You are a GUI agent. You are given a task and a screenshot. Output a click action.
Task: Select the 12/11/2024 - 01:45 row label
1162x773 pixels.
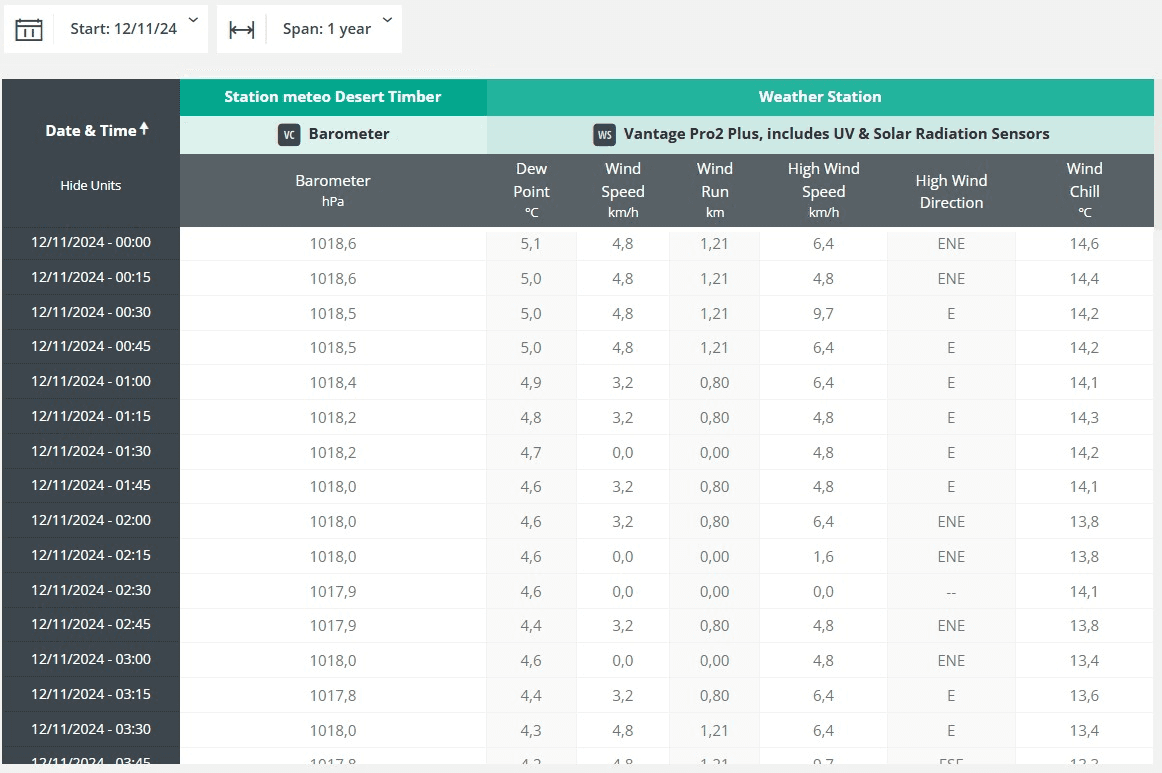[x=90, y=485]
